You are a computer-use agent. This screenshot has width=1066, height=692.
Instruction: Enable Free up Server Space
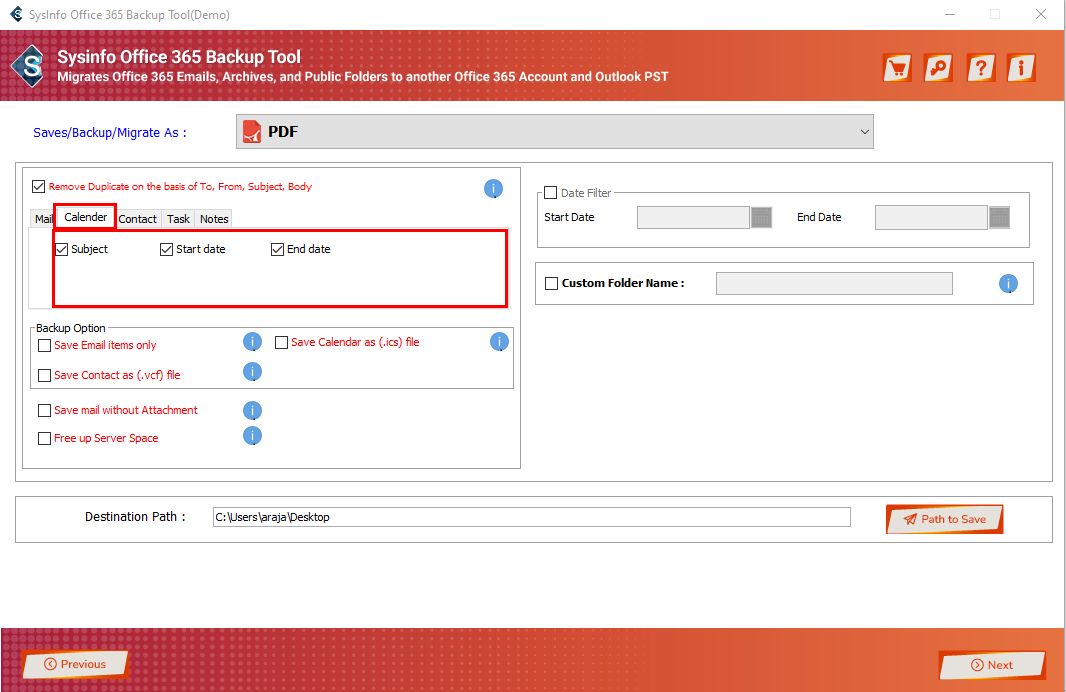(x=45, y=438)
